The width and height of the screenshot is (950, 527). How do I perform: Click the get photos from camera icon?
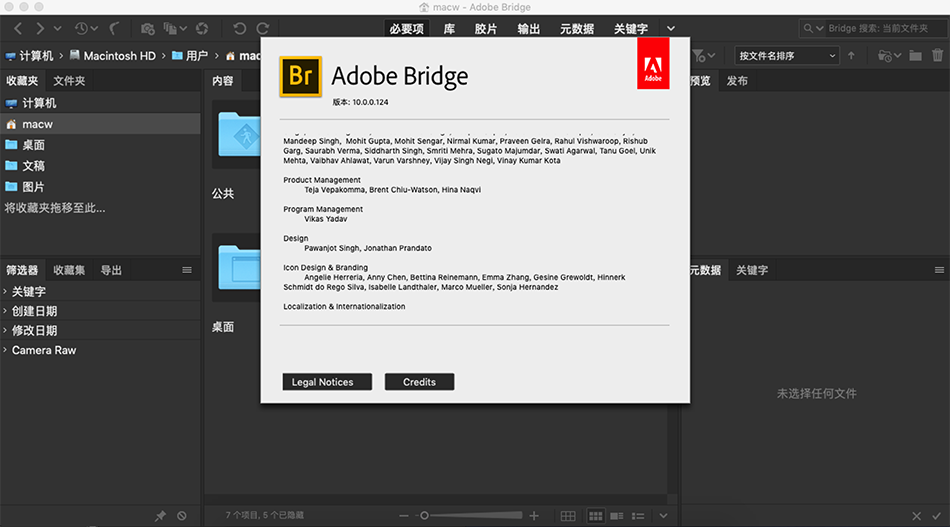[x=147, y=28]
